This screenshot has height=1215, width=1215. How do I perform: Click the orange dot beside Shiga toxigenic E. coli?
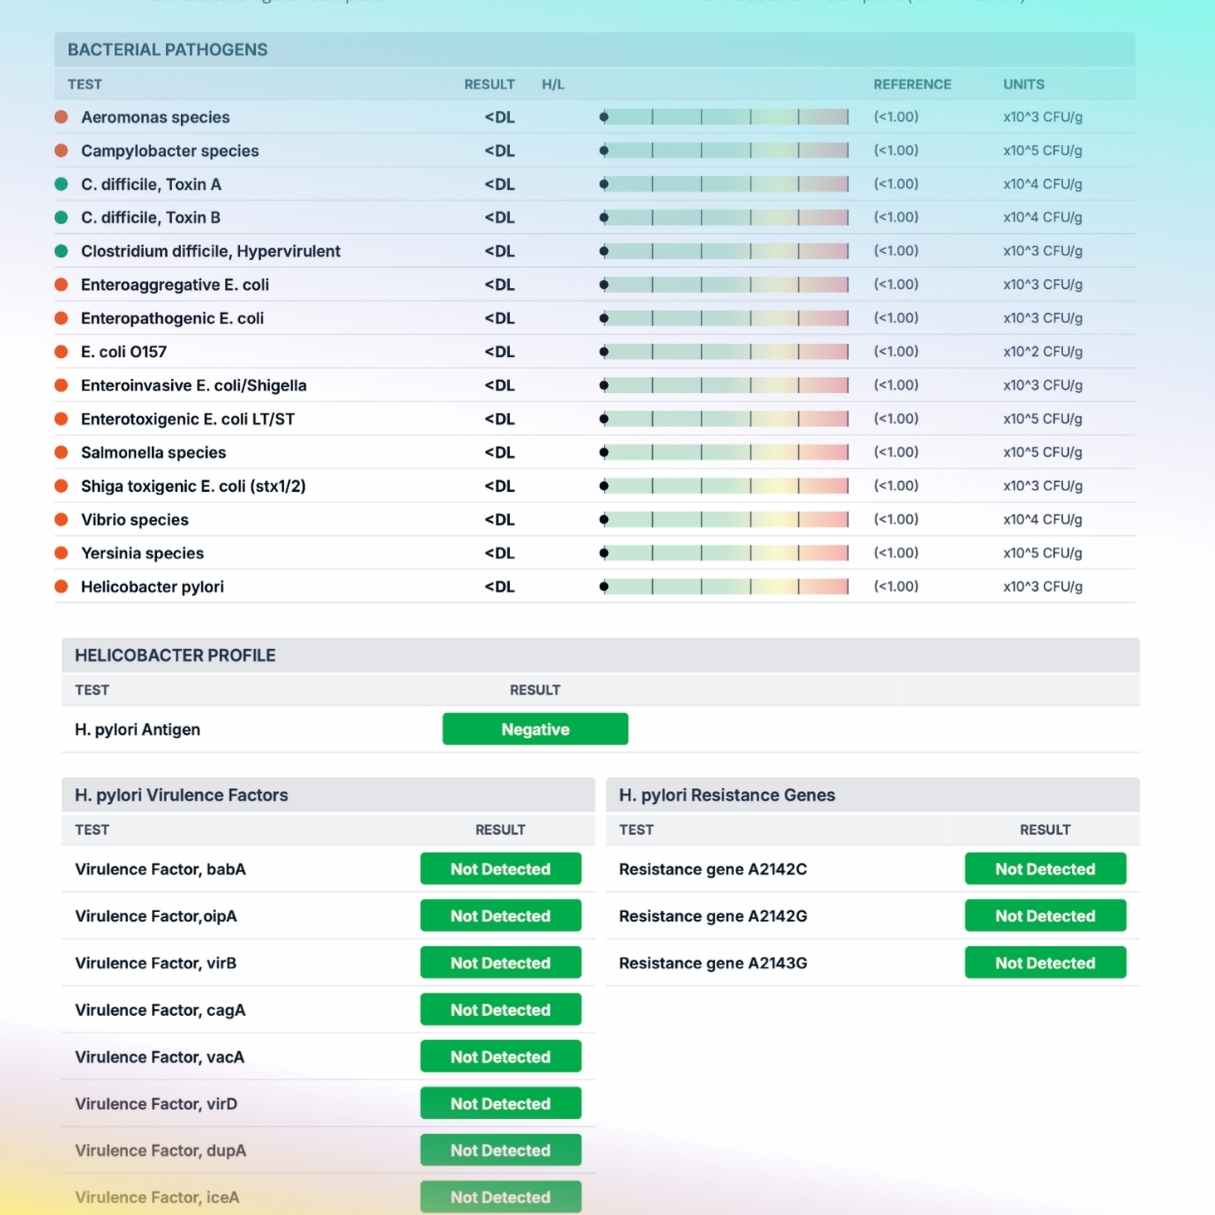(x=61, y=486)
